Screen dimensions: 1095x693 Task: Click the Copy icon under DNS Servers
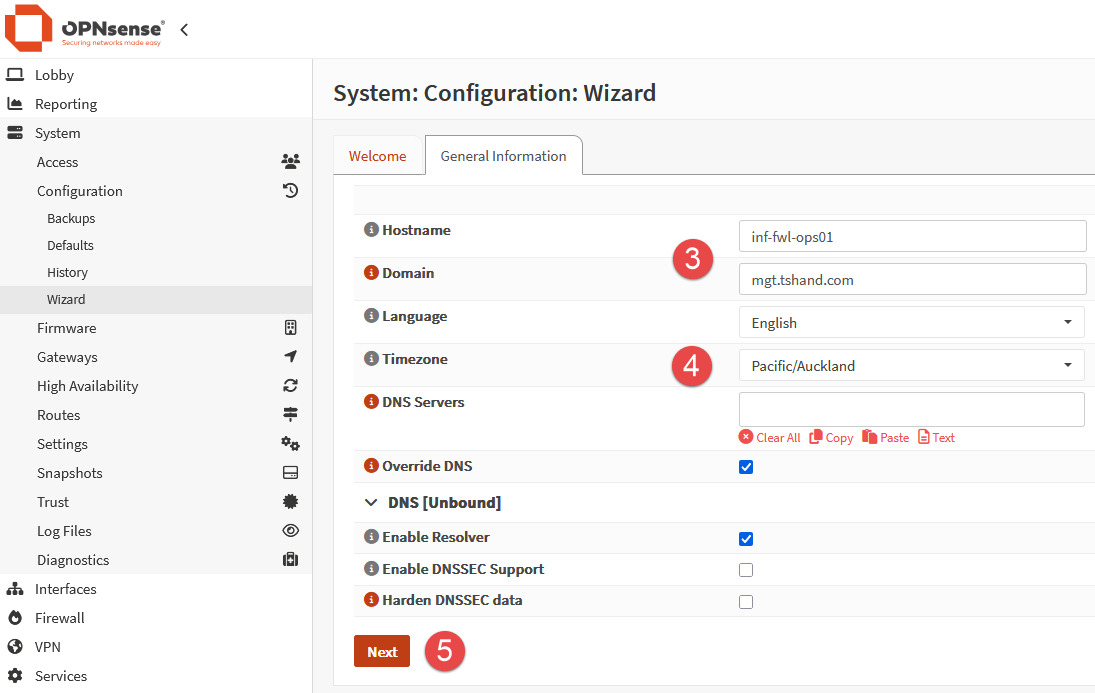click(x=816, y=437)
